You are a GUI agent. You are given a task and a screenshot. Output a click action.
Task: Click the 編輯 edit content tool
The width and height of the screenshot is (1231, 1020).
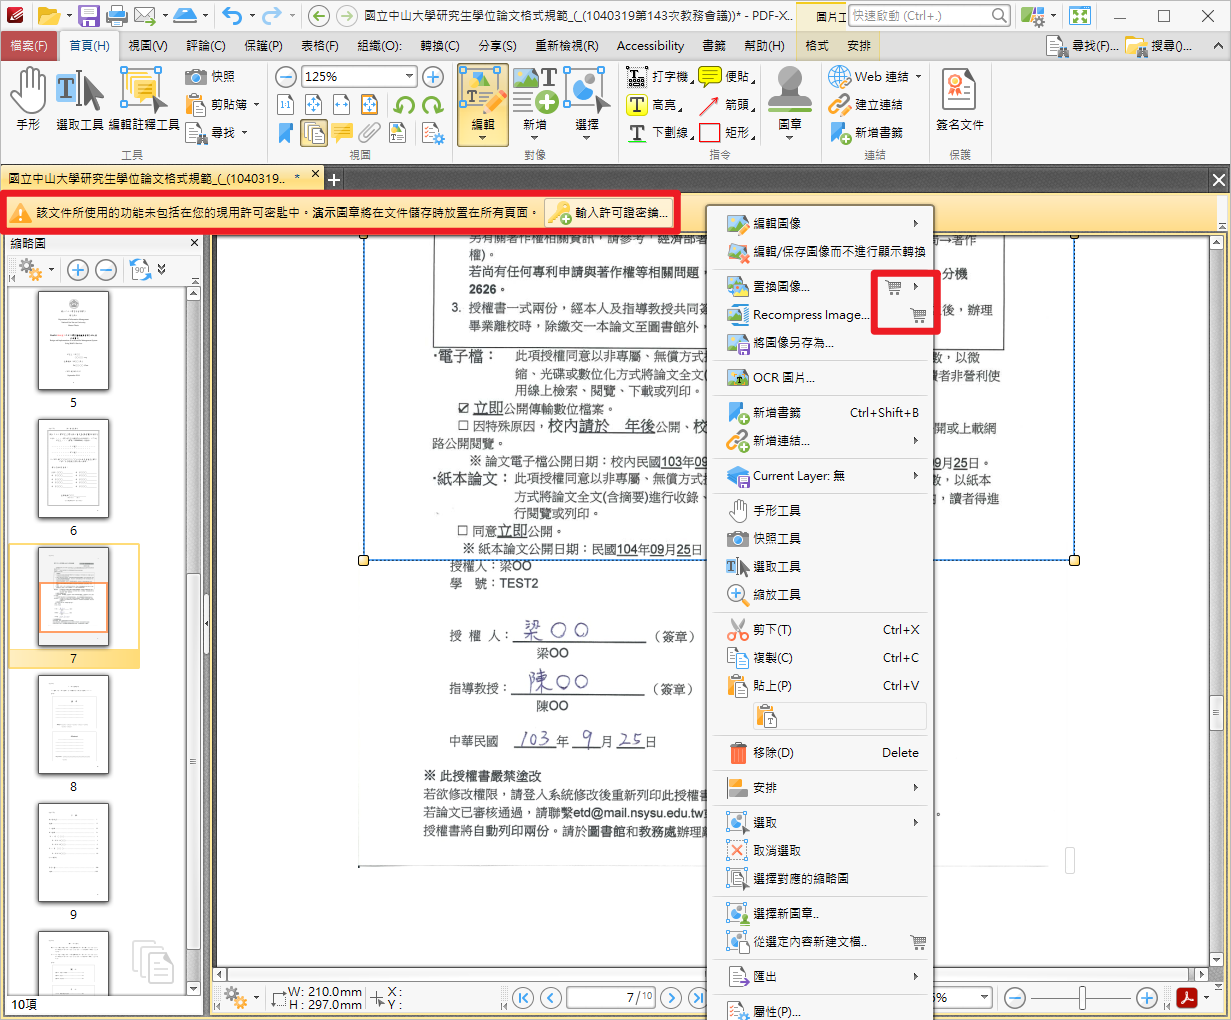[x=483, y=104]
